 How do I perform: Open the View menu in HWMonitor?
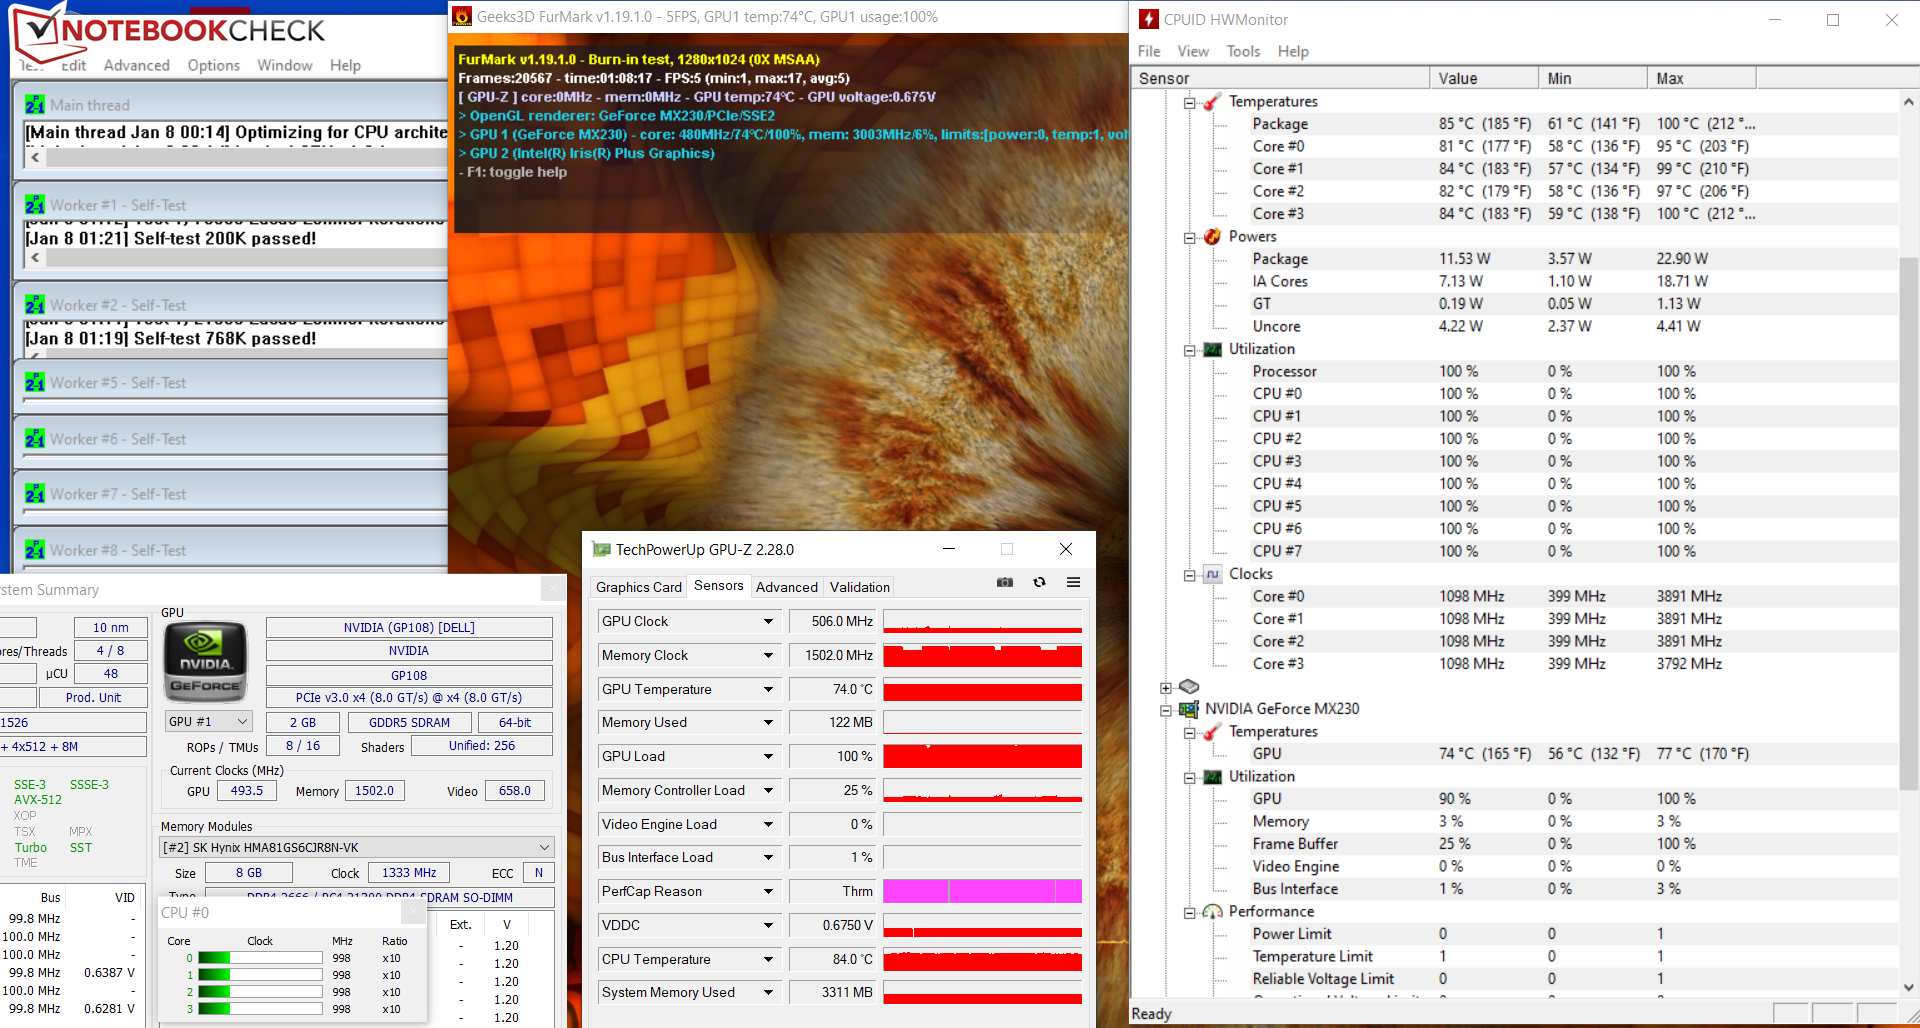(1193, 51)
